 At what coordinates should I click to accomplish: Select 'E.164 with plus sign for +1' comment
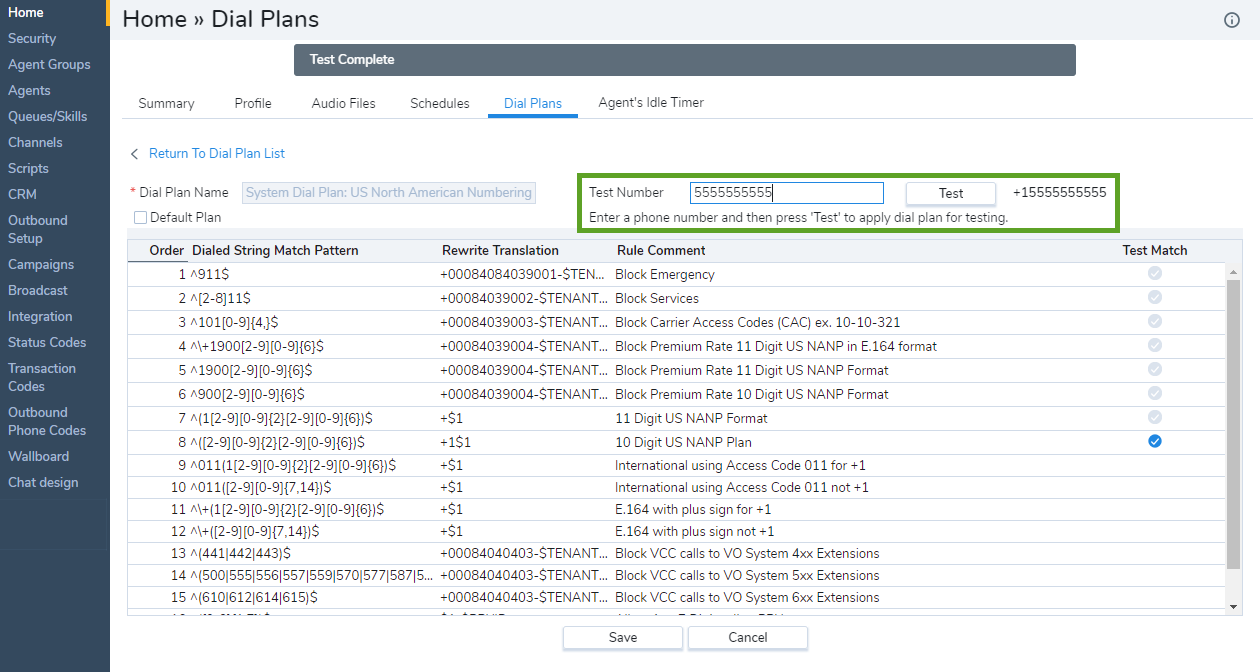pos(695,509)
